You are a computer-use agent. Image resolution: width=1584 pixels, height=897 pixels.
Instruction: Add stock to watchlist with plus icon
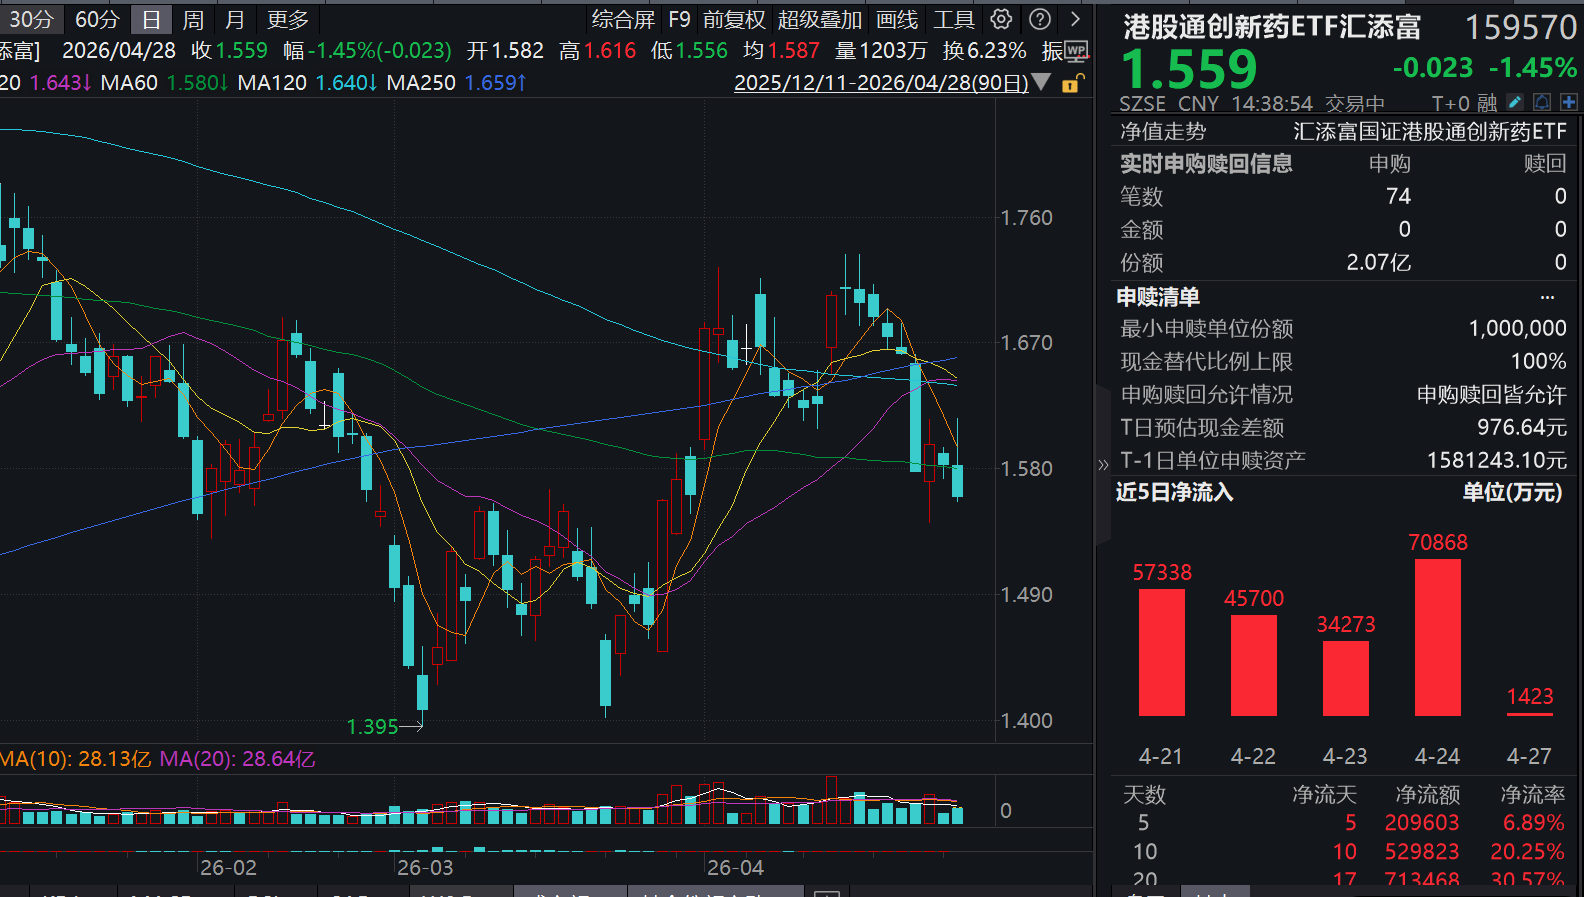pyautogui.click(x=1568, y=102)
